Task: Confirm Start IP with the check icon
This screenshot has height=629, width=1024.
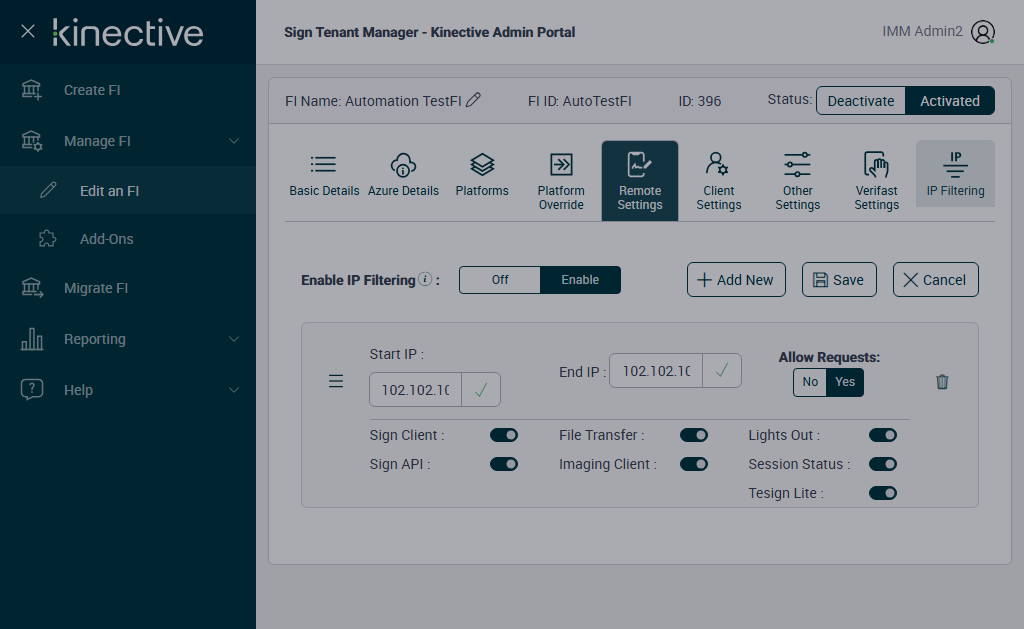Action: point(481,390)
